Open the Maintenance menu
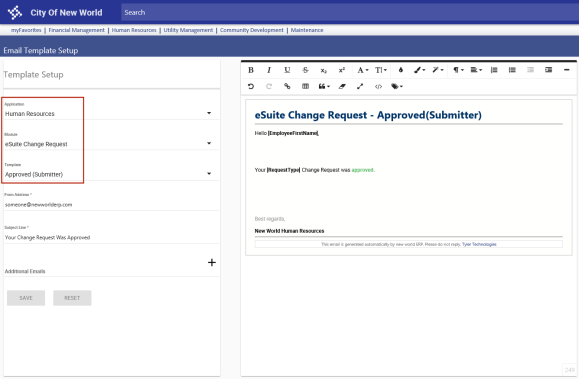579x379 pixels. point(307,30)
